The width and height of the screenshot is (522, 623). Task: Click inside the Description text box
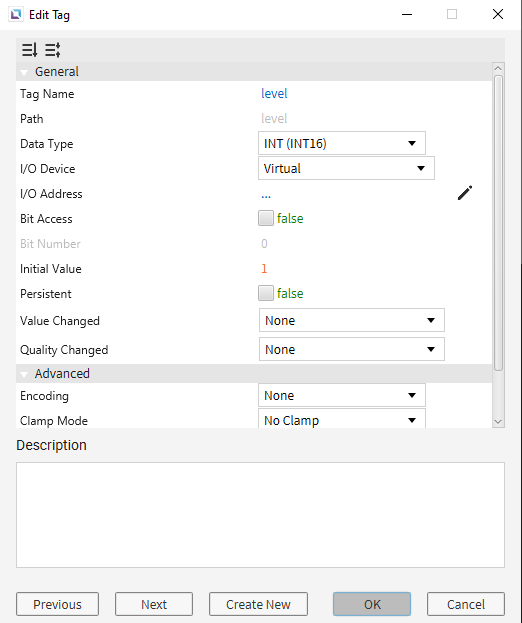(x=260, y=515)
